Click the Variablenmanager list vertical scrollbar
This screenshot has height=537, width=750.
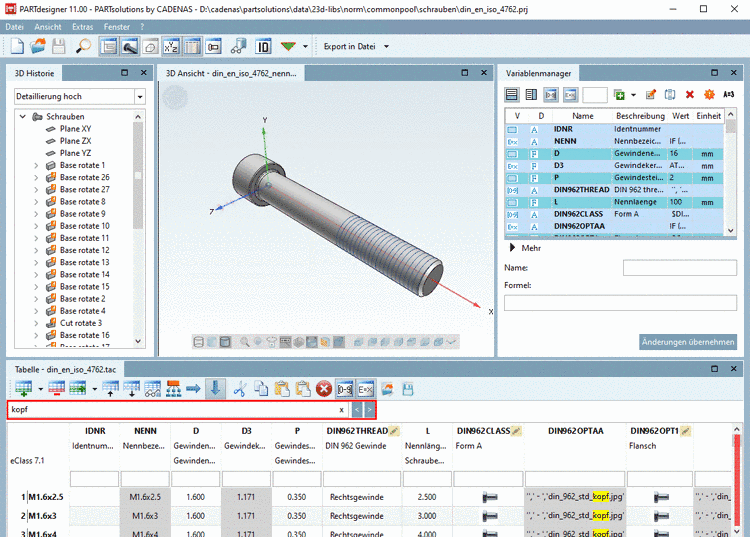coord(730,172)
